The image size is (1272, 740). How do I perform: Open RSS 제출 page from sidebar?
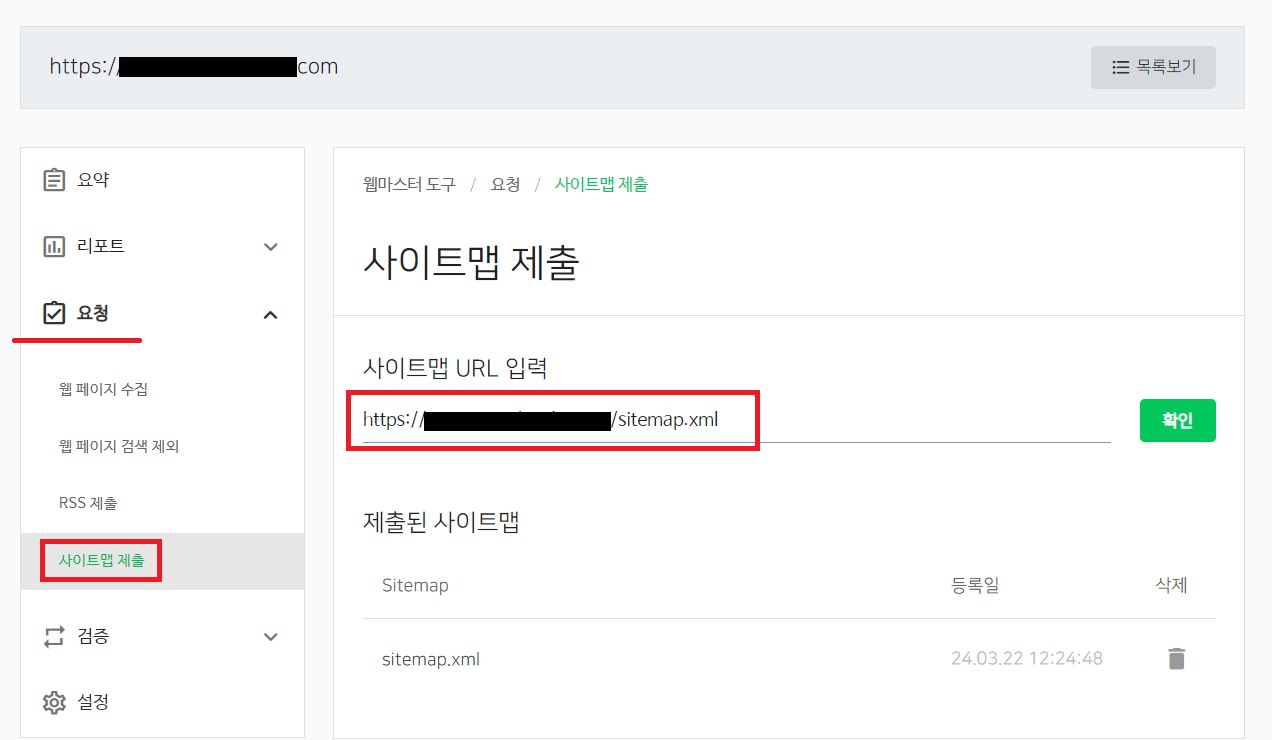tap(86, 502)
